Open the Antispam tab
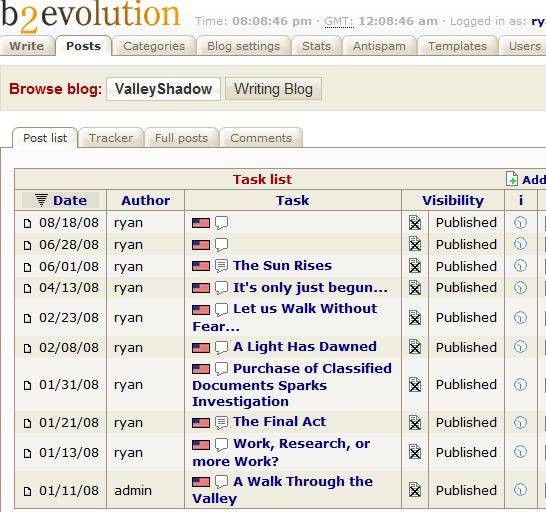 click(x=379, y=46)
